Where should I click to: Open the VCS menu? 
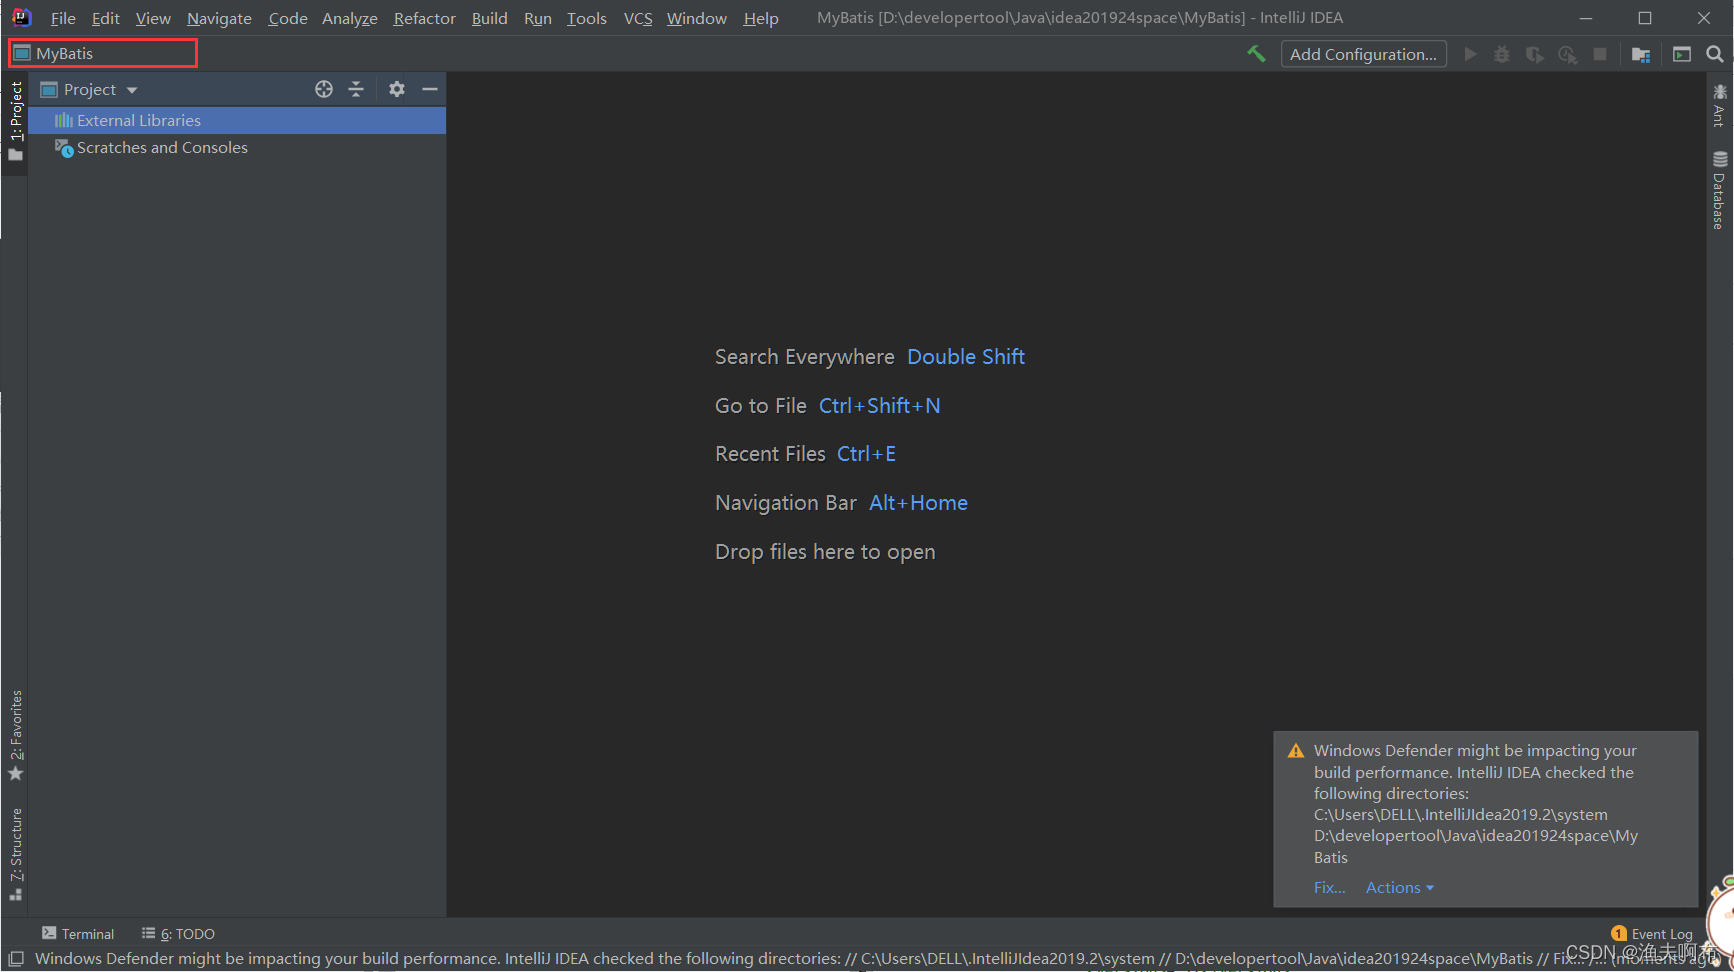coord(638,18)
